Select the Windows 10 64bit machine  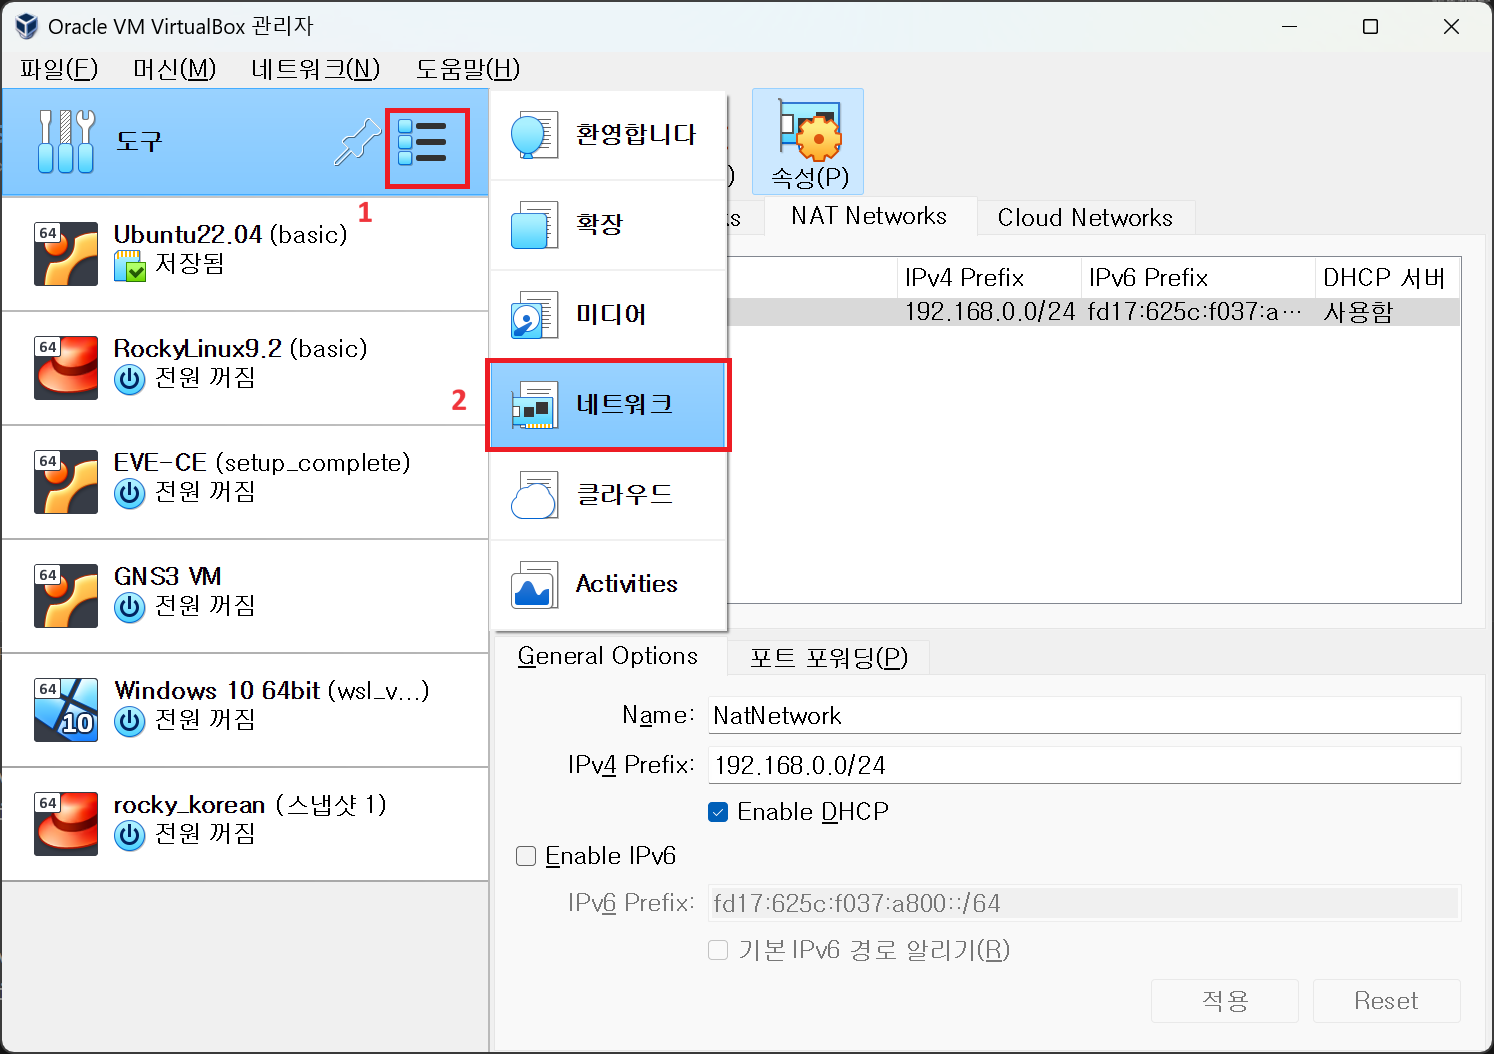[245, 710]
